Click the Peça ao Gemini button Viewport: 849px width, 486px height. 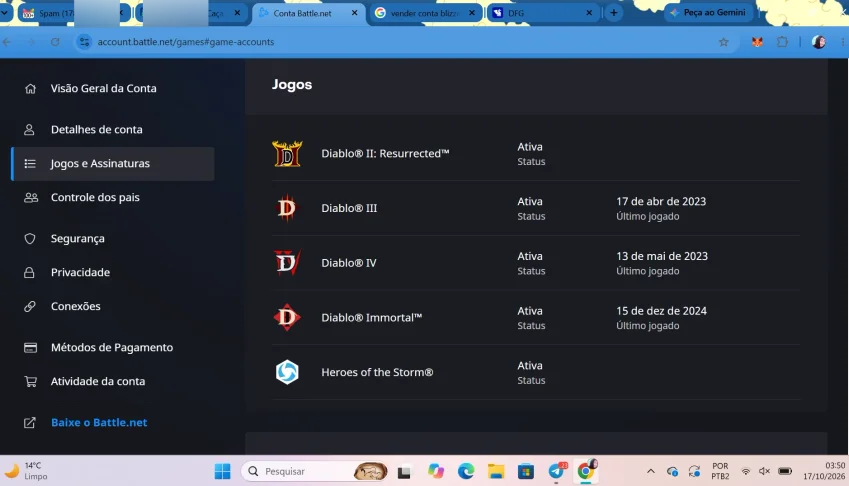[x=708, y=12]
